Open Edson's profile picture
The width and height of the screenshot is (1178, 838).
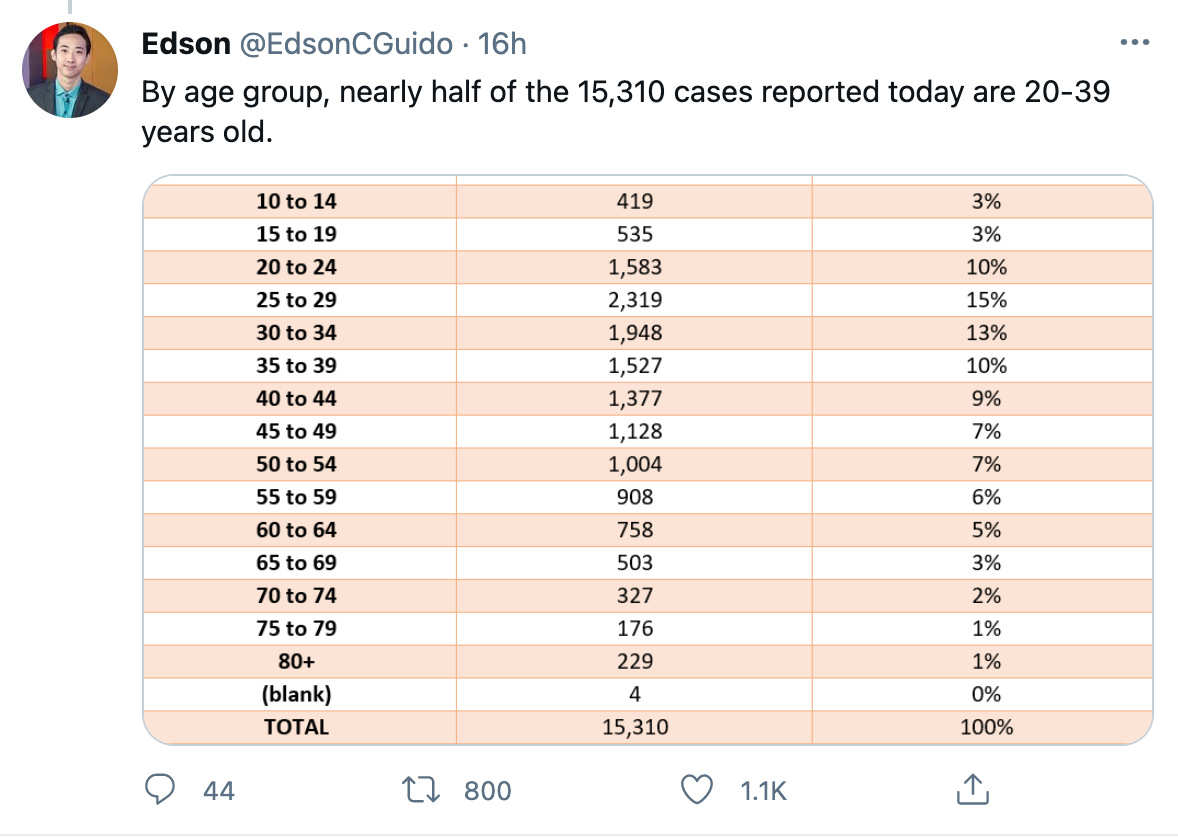(70, 70)
